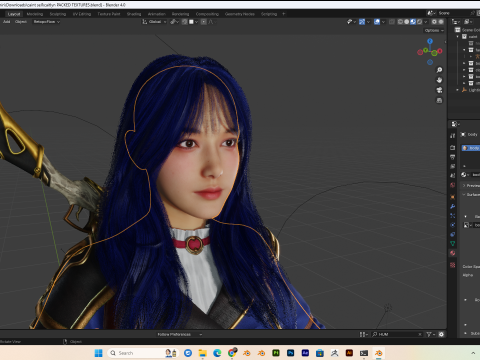Open the Scene properties tab
This screenshot has width=480, height=360.
[x=453, y=175]
